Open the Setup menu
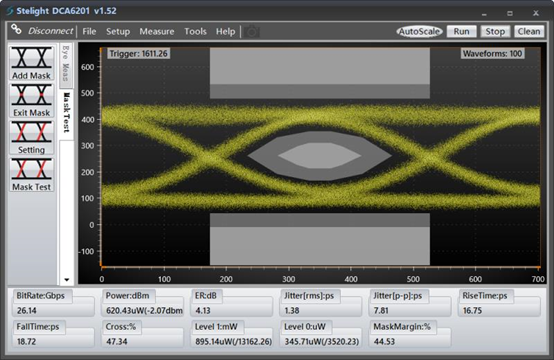The height and width of the screenshot is (360, 554). (118, 31)
